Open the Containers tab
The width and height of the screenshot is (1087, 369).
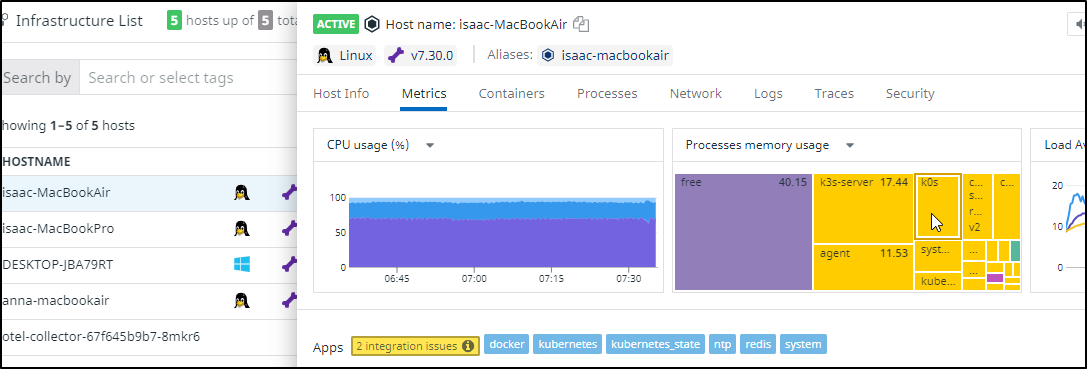[x=512, y=94]
